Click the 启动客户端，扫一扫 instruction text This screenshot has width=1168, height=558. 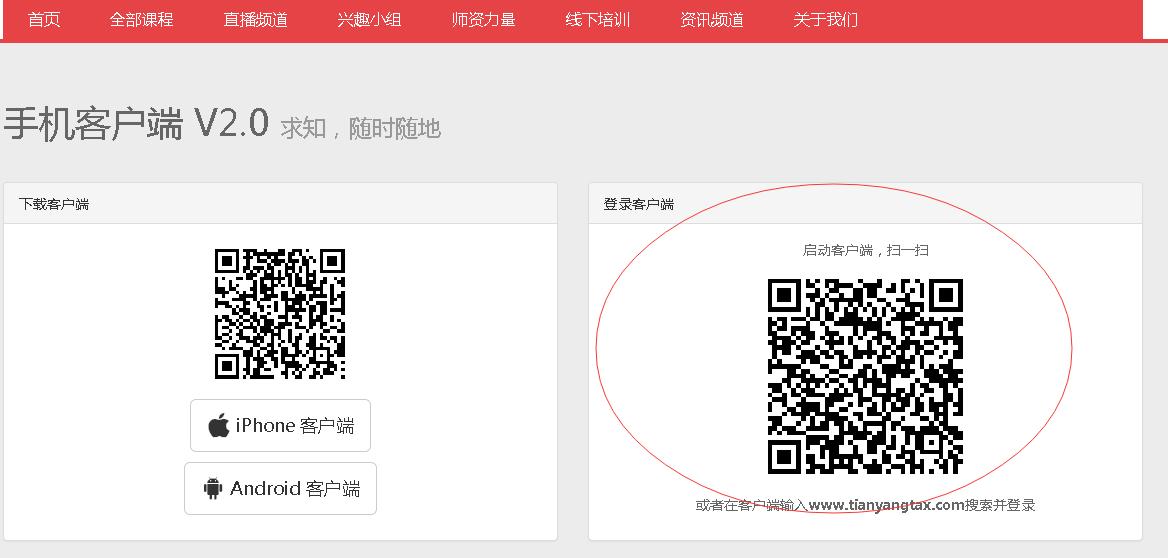tap(865, 250)
